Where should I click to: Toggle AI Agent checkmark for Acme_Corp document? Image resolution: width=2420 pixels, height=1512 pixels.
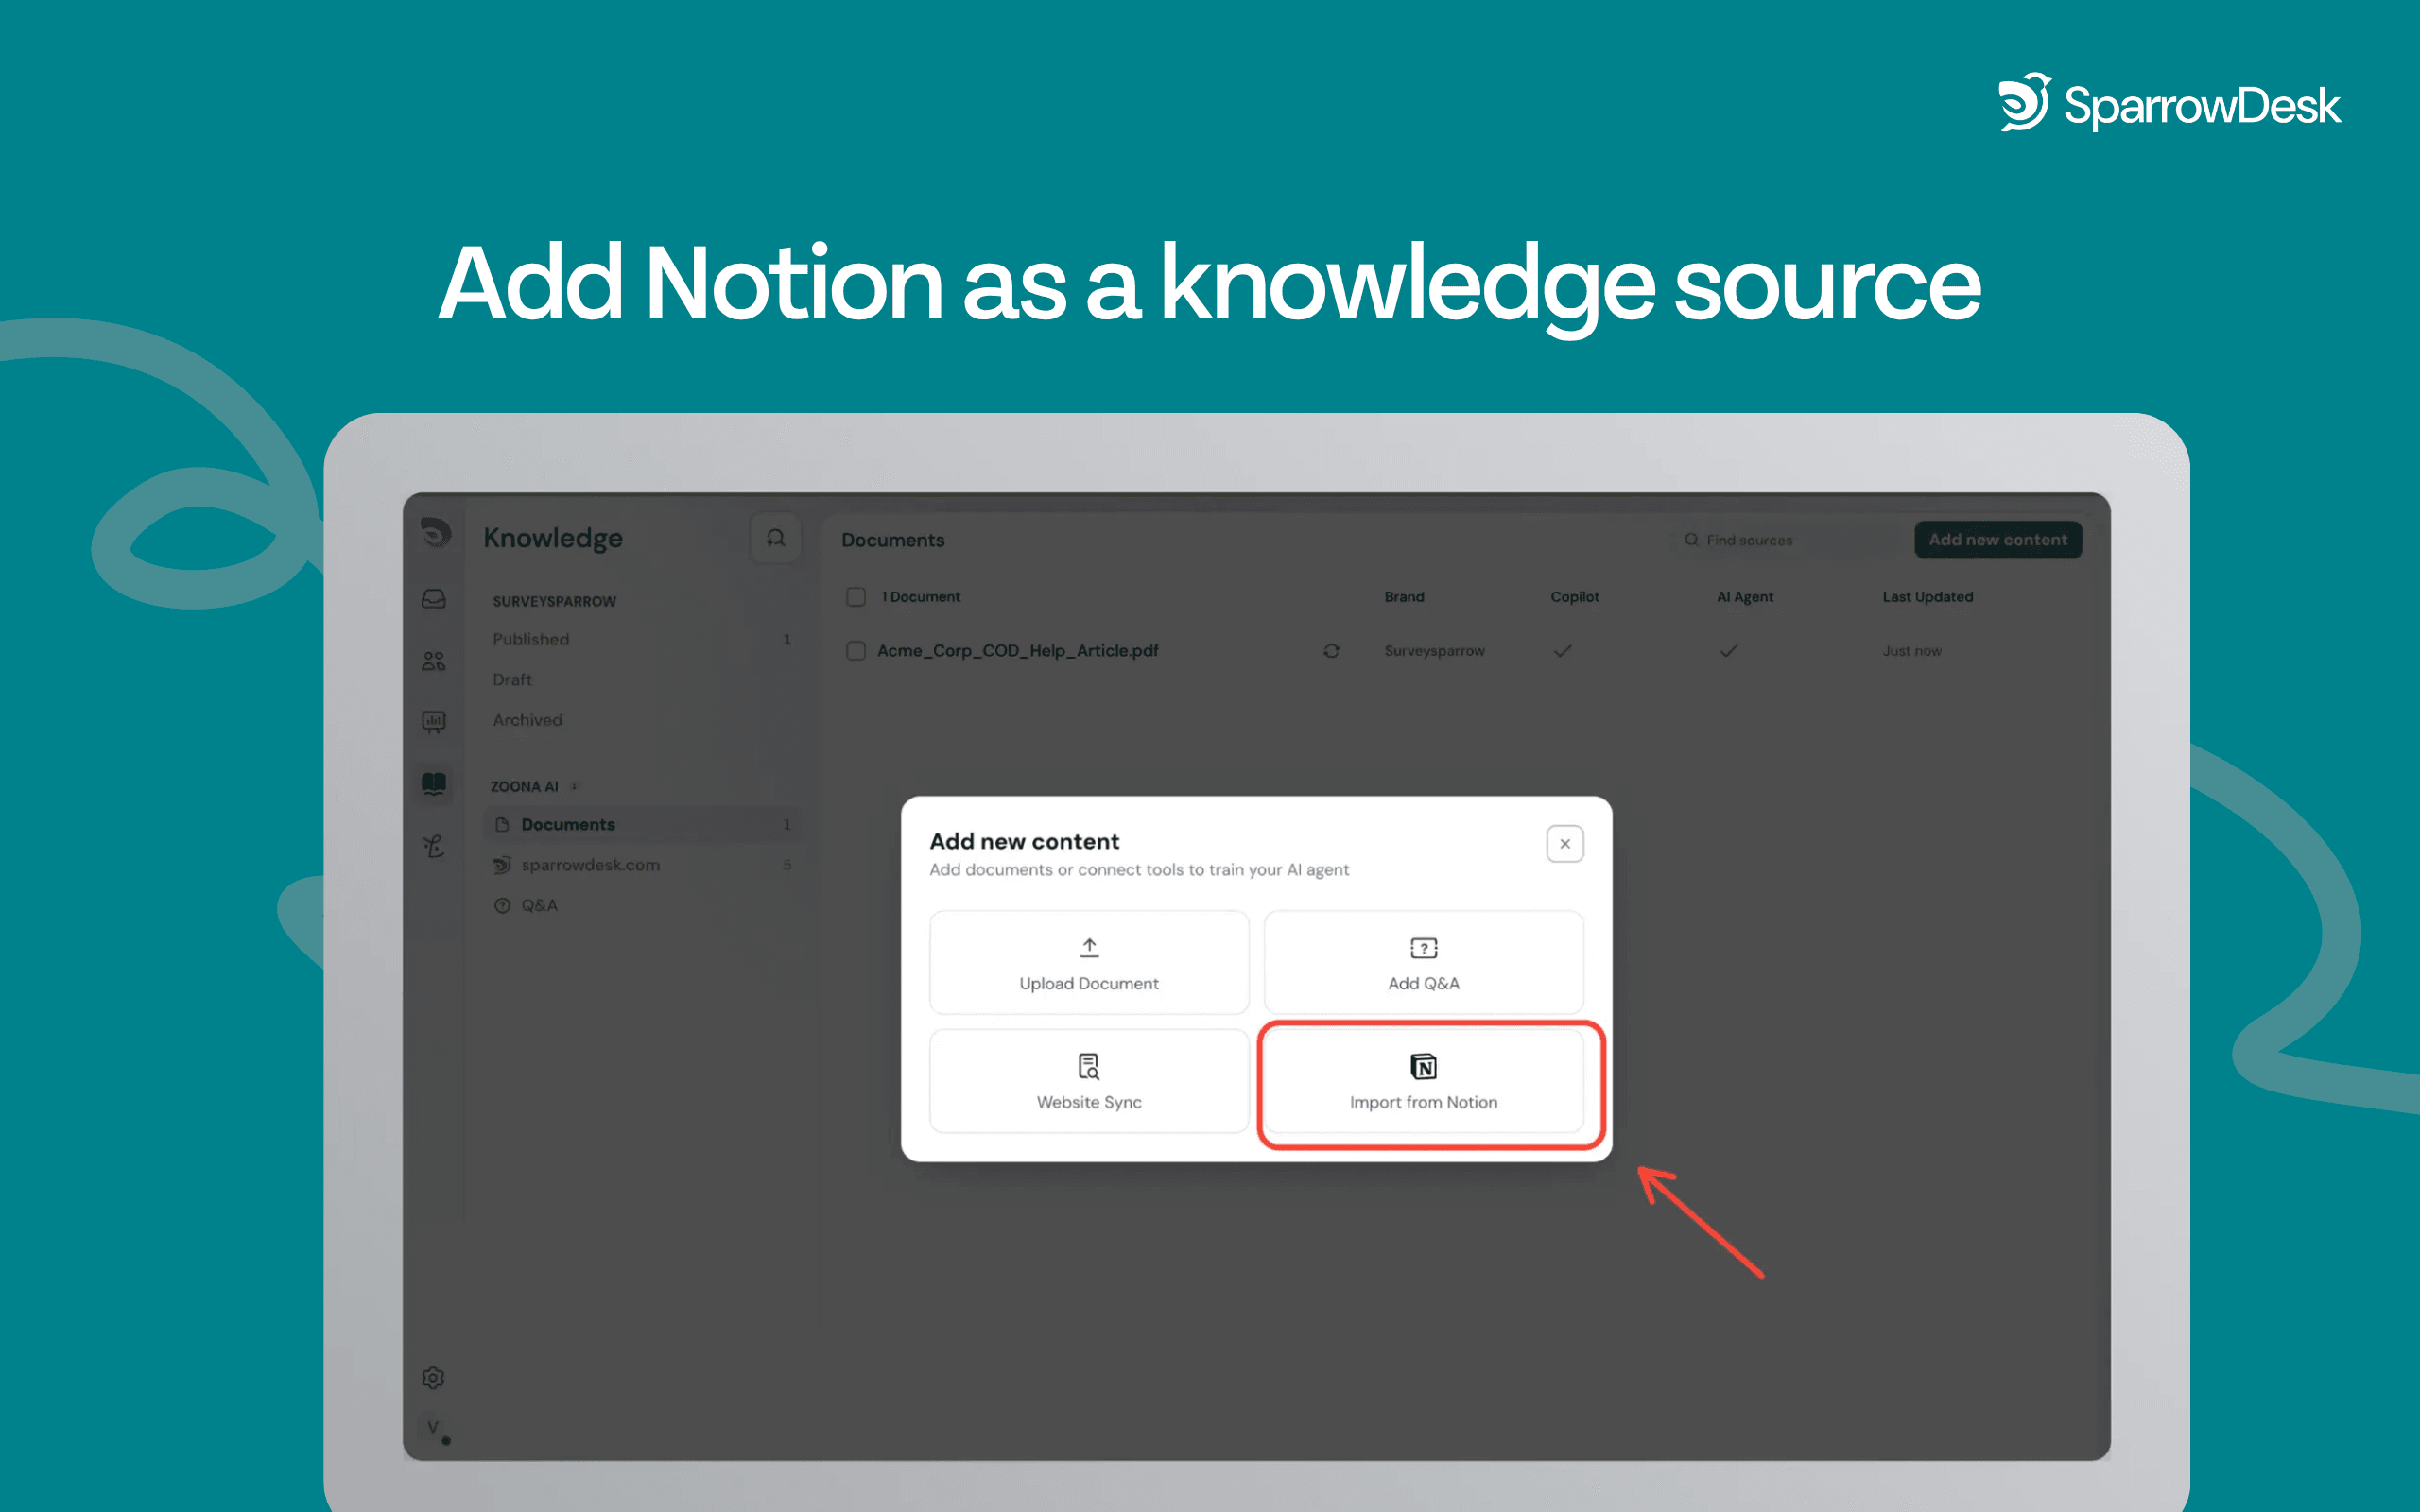pyautogui.click(x=1729, y=651)
